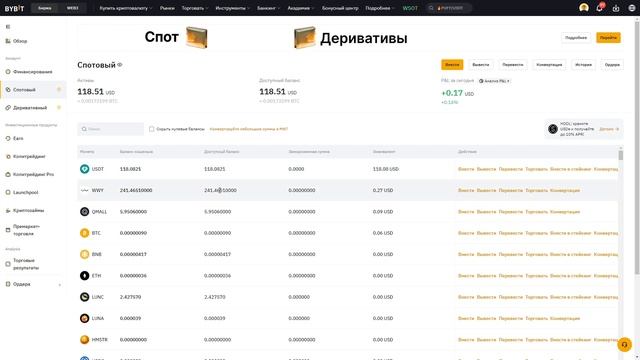Open Earn in the sidebar
This screenshot has height=360, width=640.
click(14, 138)
